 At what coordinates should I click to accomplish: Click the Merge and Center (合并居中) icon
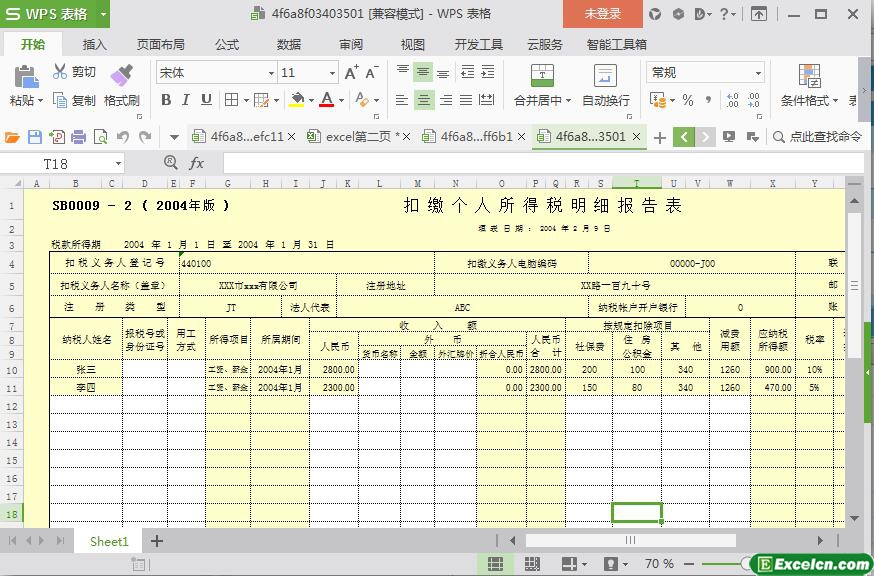click(x=541, y=76)
